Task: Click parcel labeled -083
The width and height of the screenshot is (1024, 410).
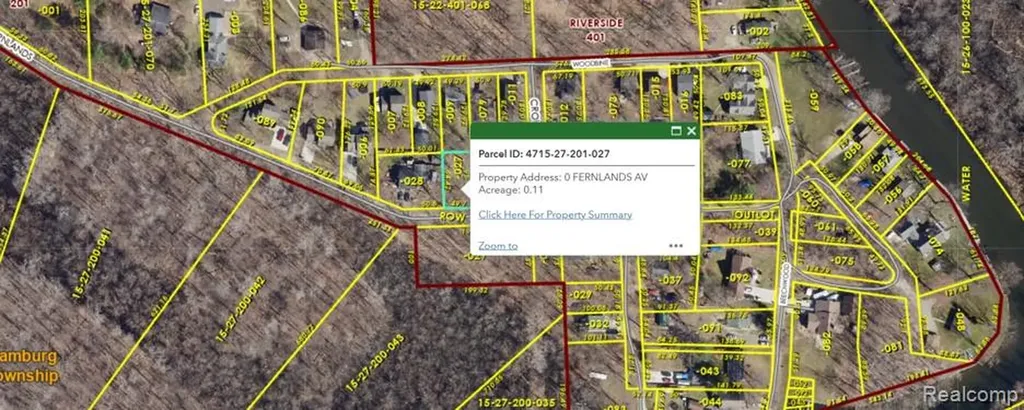Action: pyautogui.click(x=733, y=96)
